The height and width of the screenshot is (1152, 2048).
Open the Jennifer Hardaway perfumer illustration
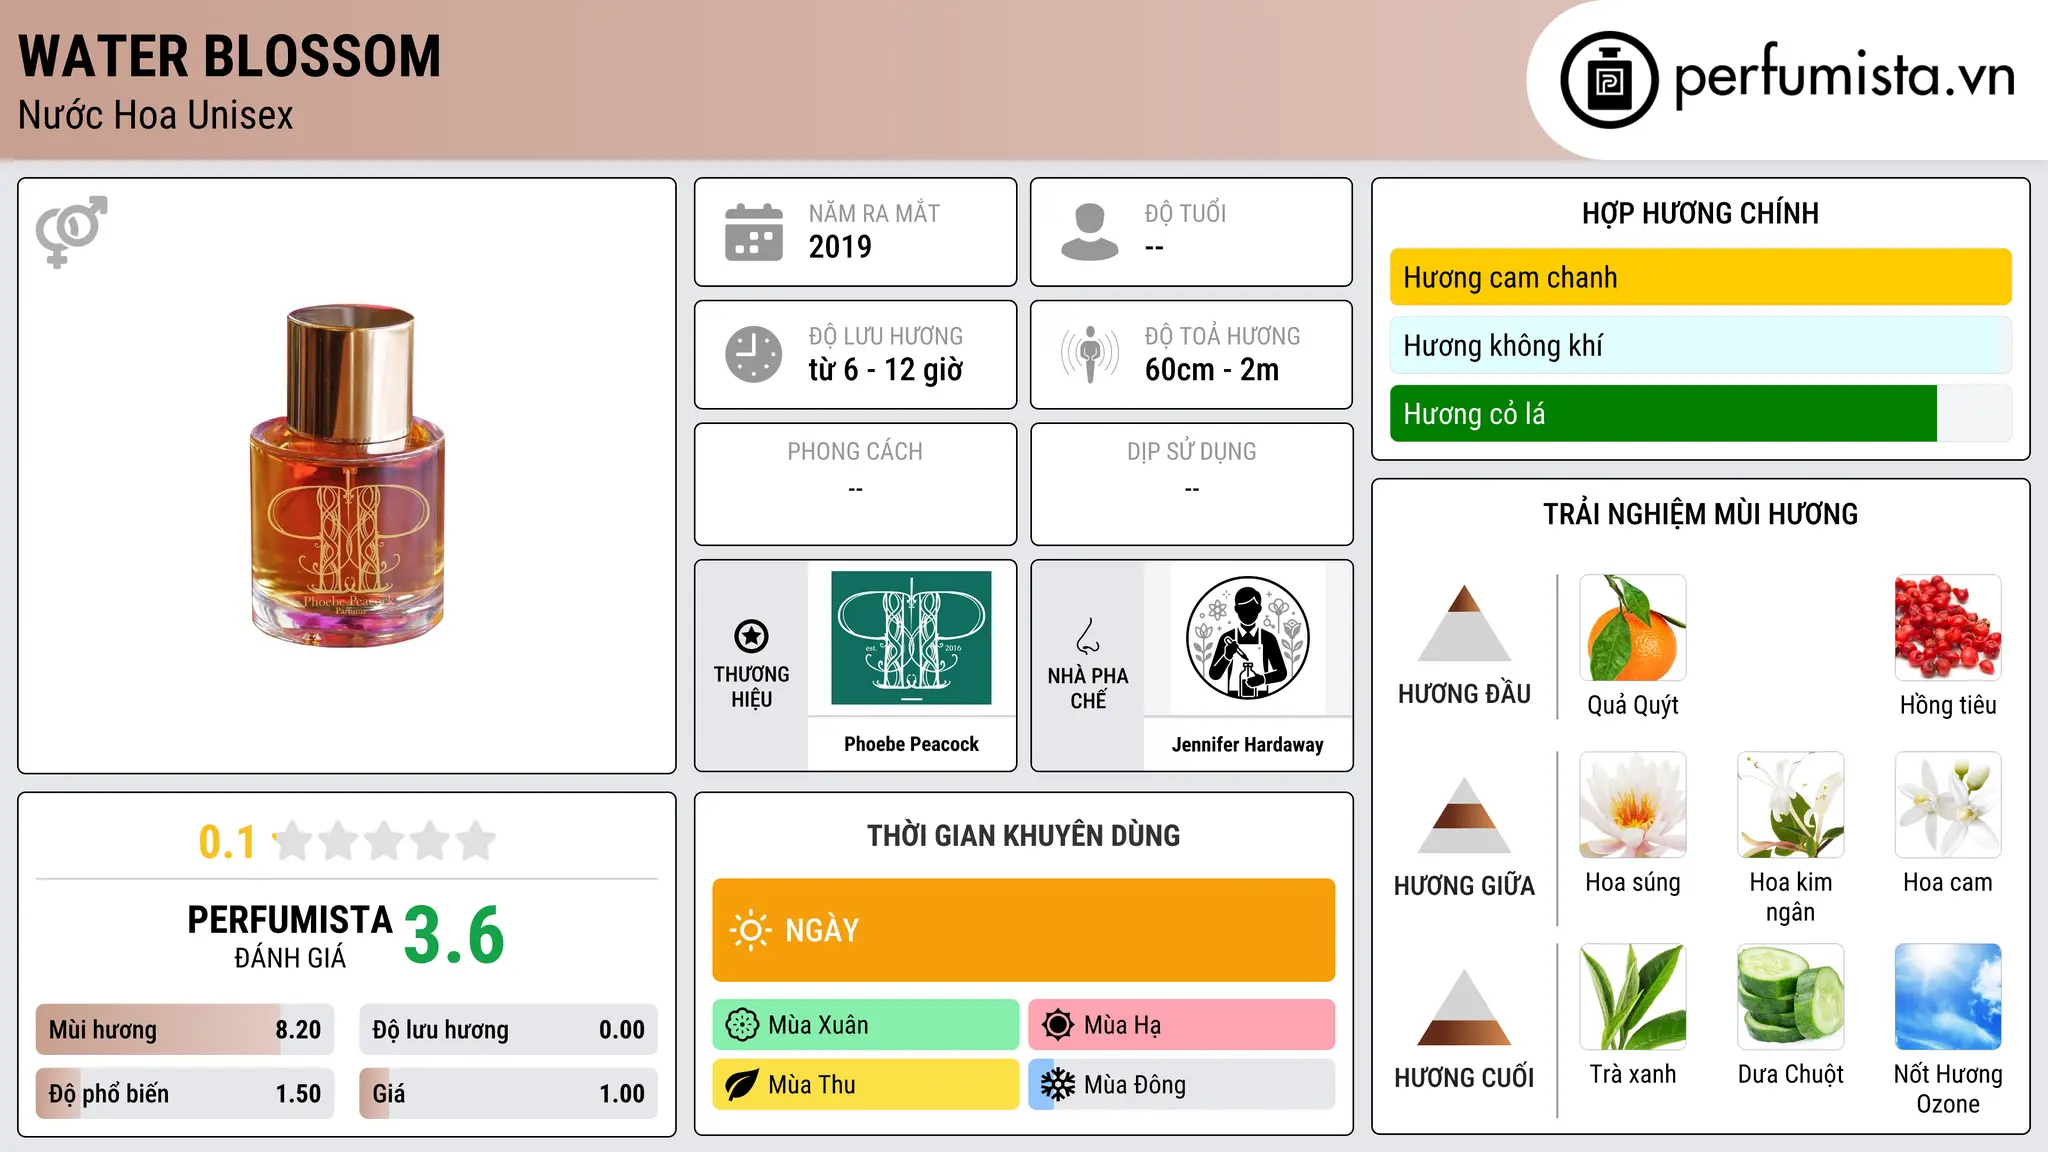(x=1247, y=638)
